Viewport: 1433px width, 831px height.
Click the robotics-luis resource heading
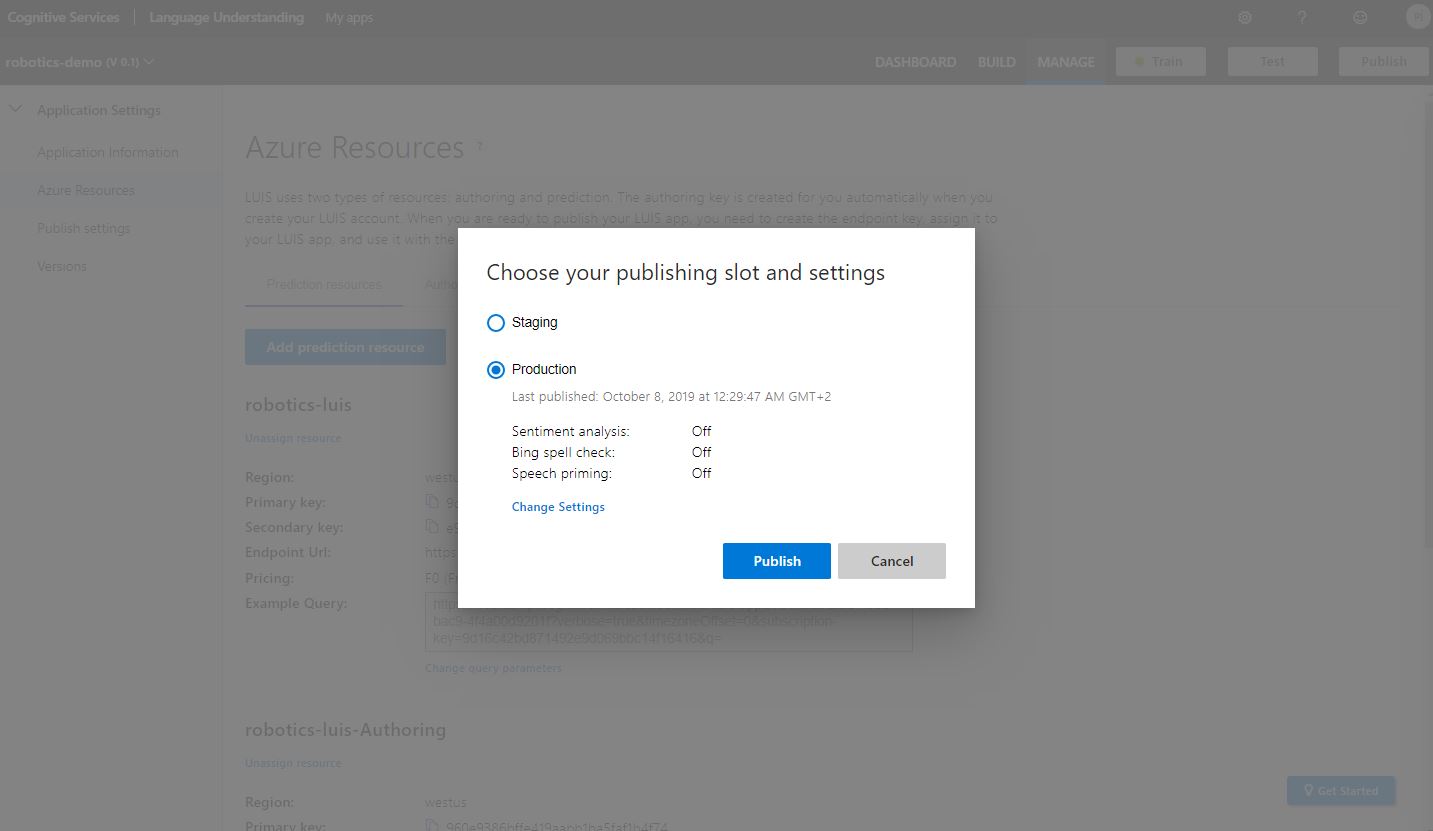coord(298,405)
